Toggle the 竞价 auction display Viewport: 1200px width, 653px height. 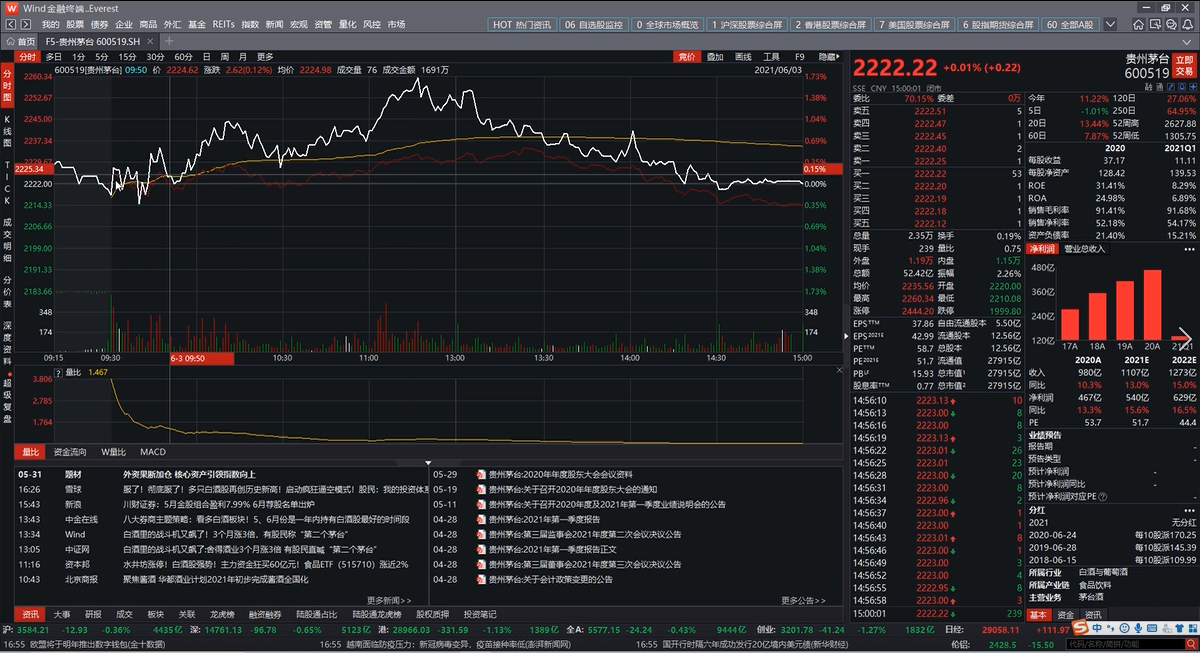tap(686, 57)
